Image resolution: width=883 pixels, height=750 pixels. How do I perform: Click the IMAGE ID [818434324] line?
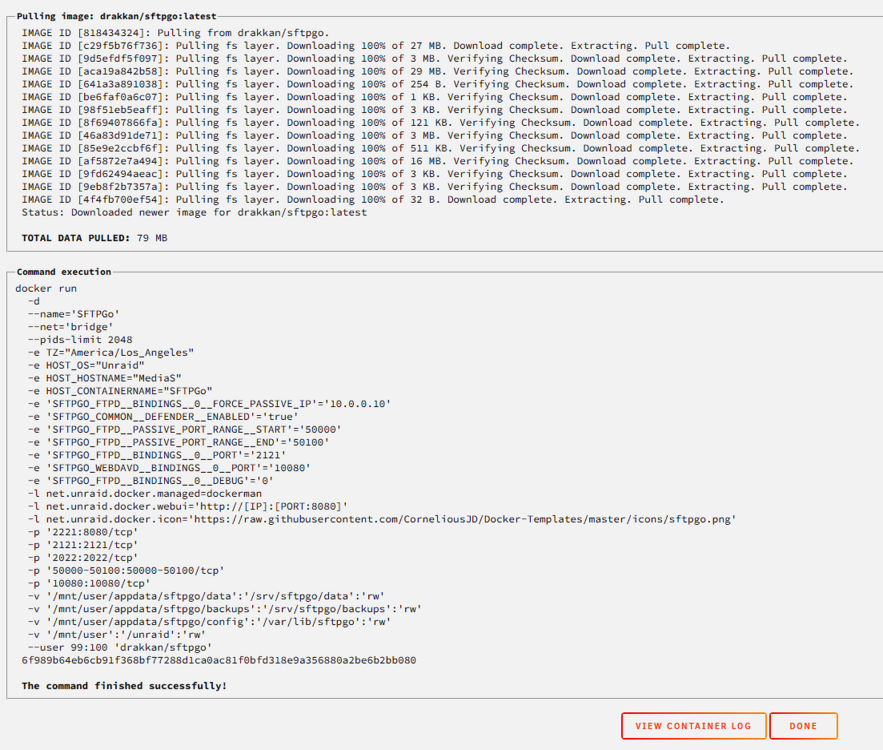[176, 33]
